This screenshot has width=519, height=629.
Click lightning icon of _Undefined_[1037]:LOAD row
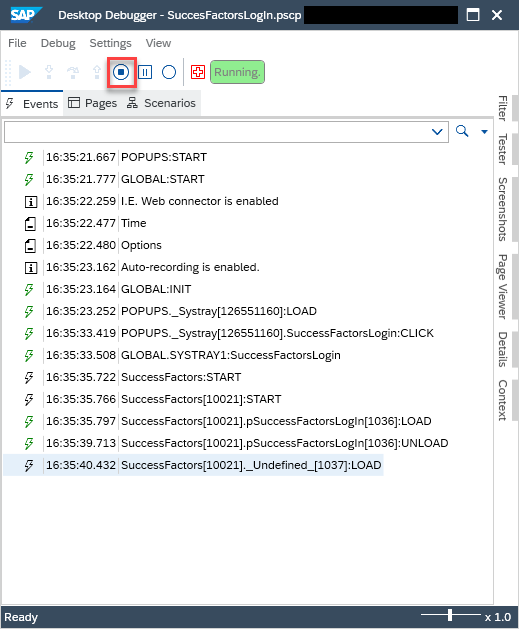tap(29, 466)
